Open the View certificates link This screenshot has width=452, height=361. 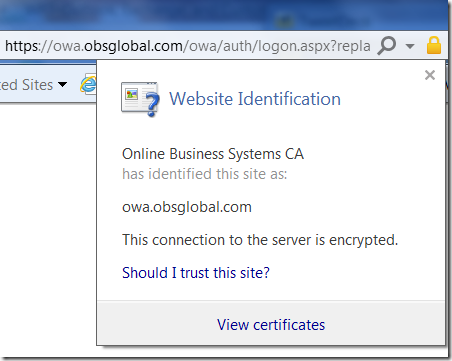pos(271,325)
